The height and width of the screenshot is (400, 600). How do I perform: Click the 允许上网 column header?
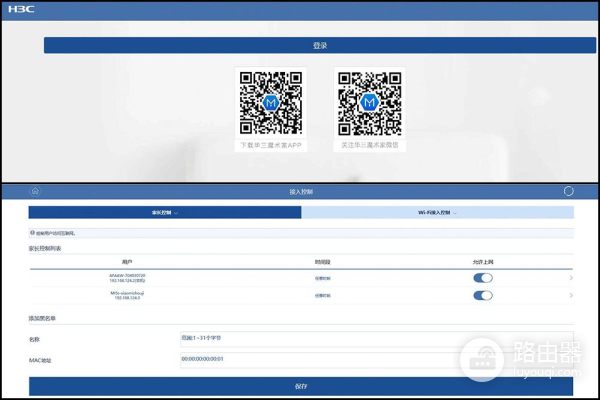[483, 262]
